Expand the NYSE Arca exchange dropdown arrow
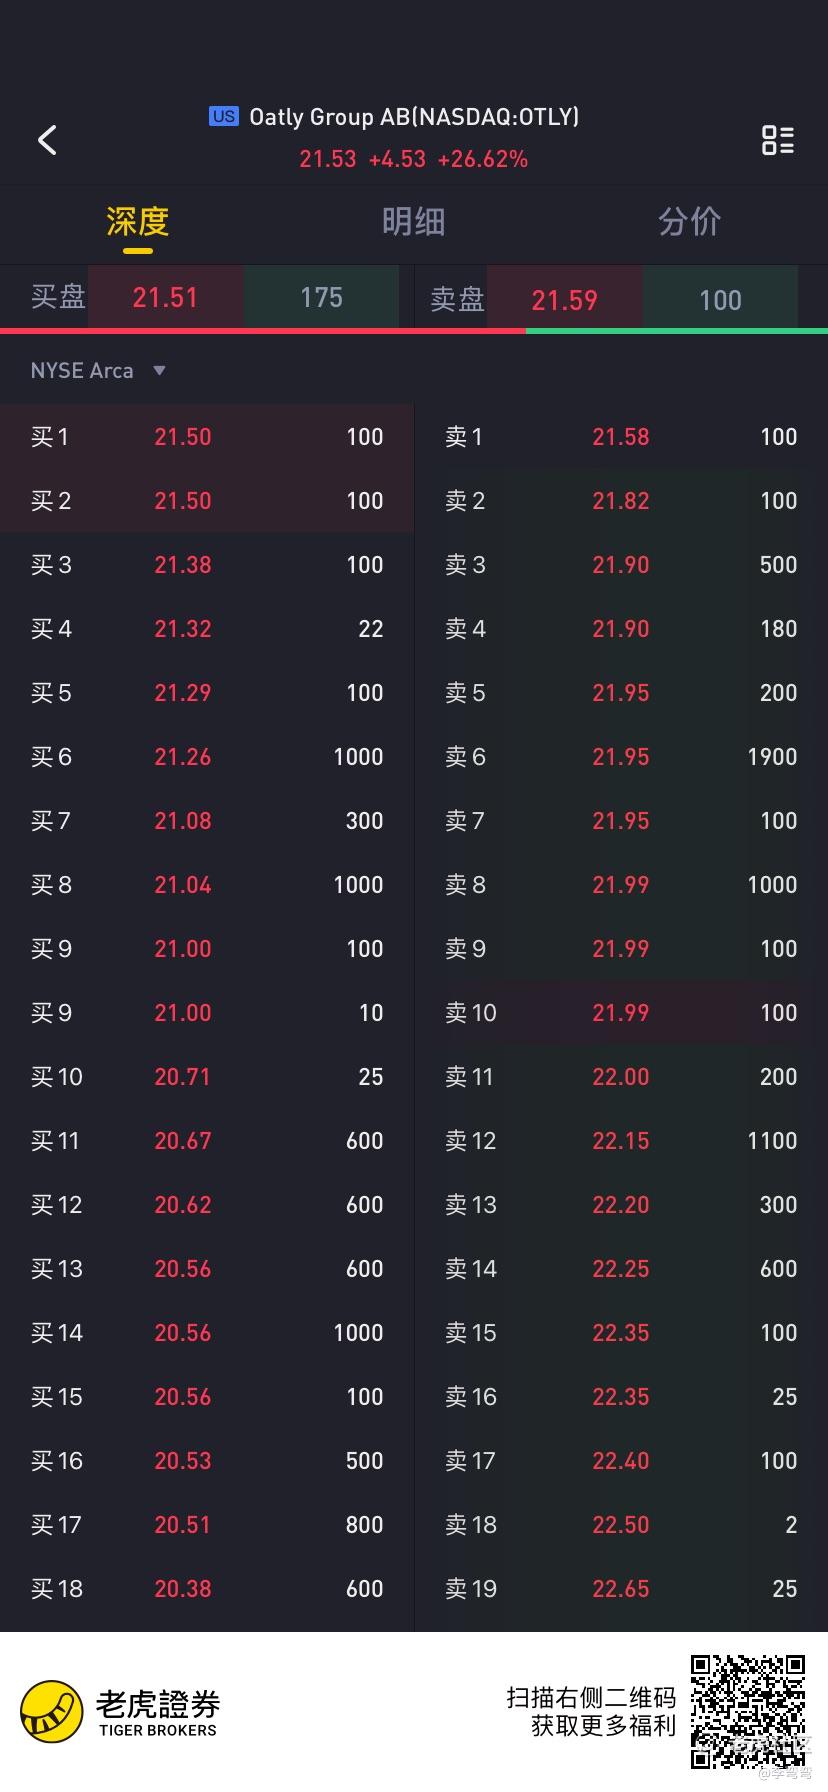The width and height of the screenshot is (828, 1792). (159, 371)
